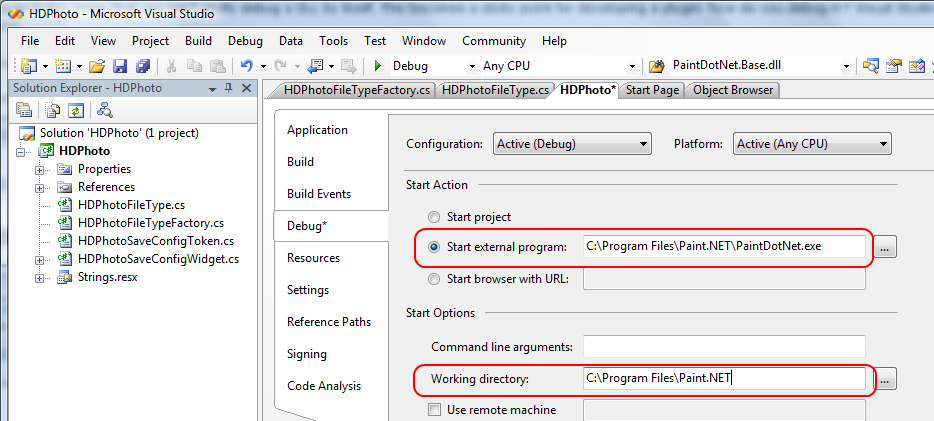Click the Command line arguments field
The height and width of the screenshot is (421, 934).
tap(724, 346)
